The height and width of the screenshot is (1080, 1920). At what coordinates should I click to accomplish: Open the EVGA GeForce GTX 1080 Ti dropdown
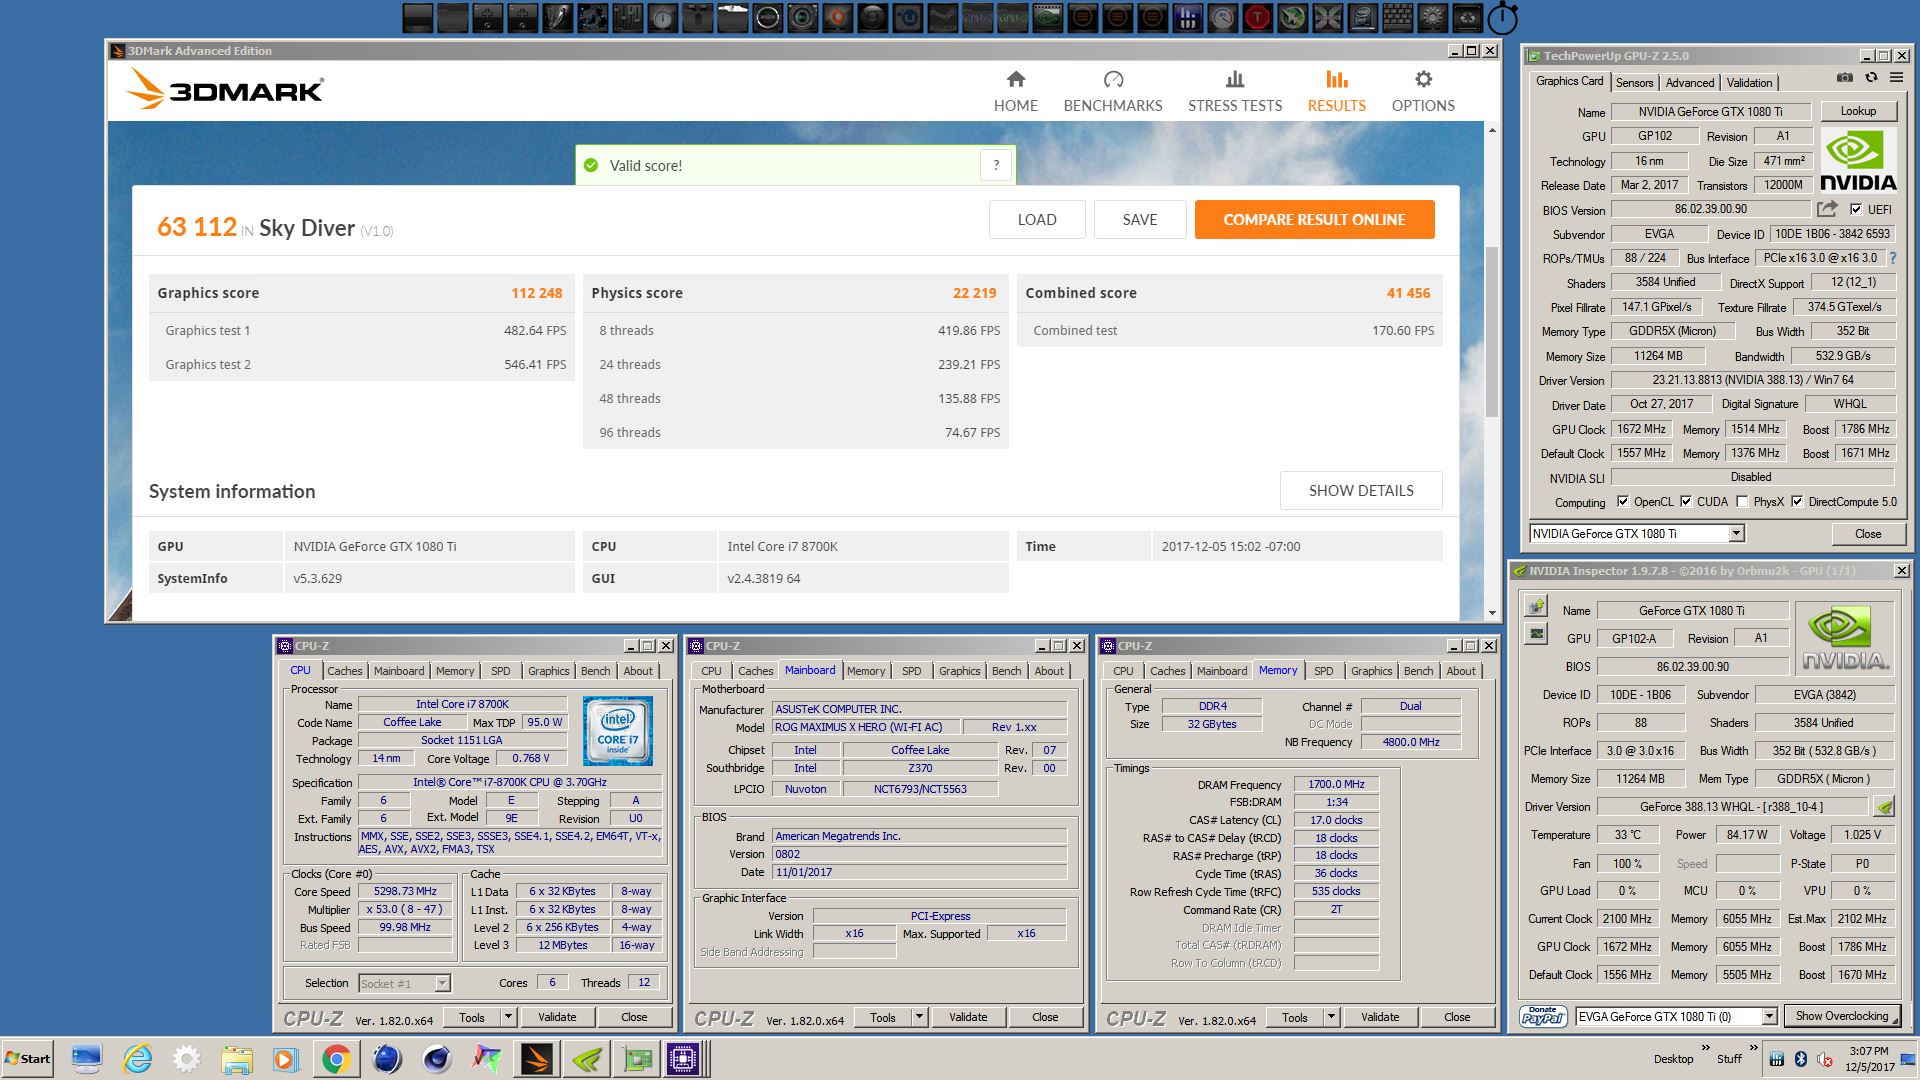point(1769,1016)
